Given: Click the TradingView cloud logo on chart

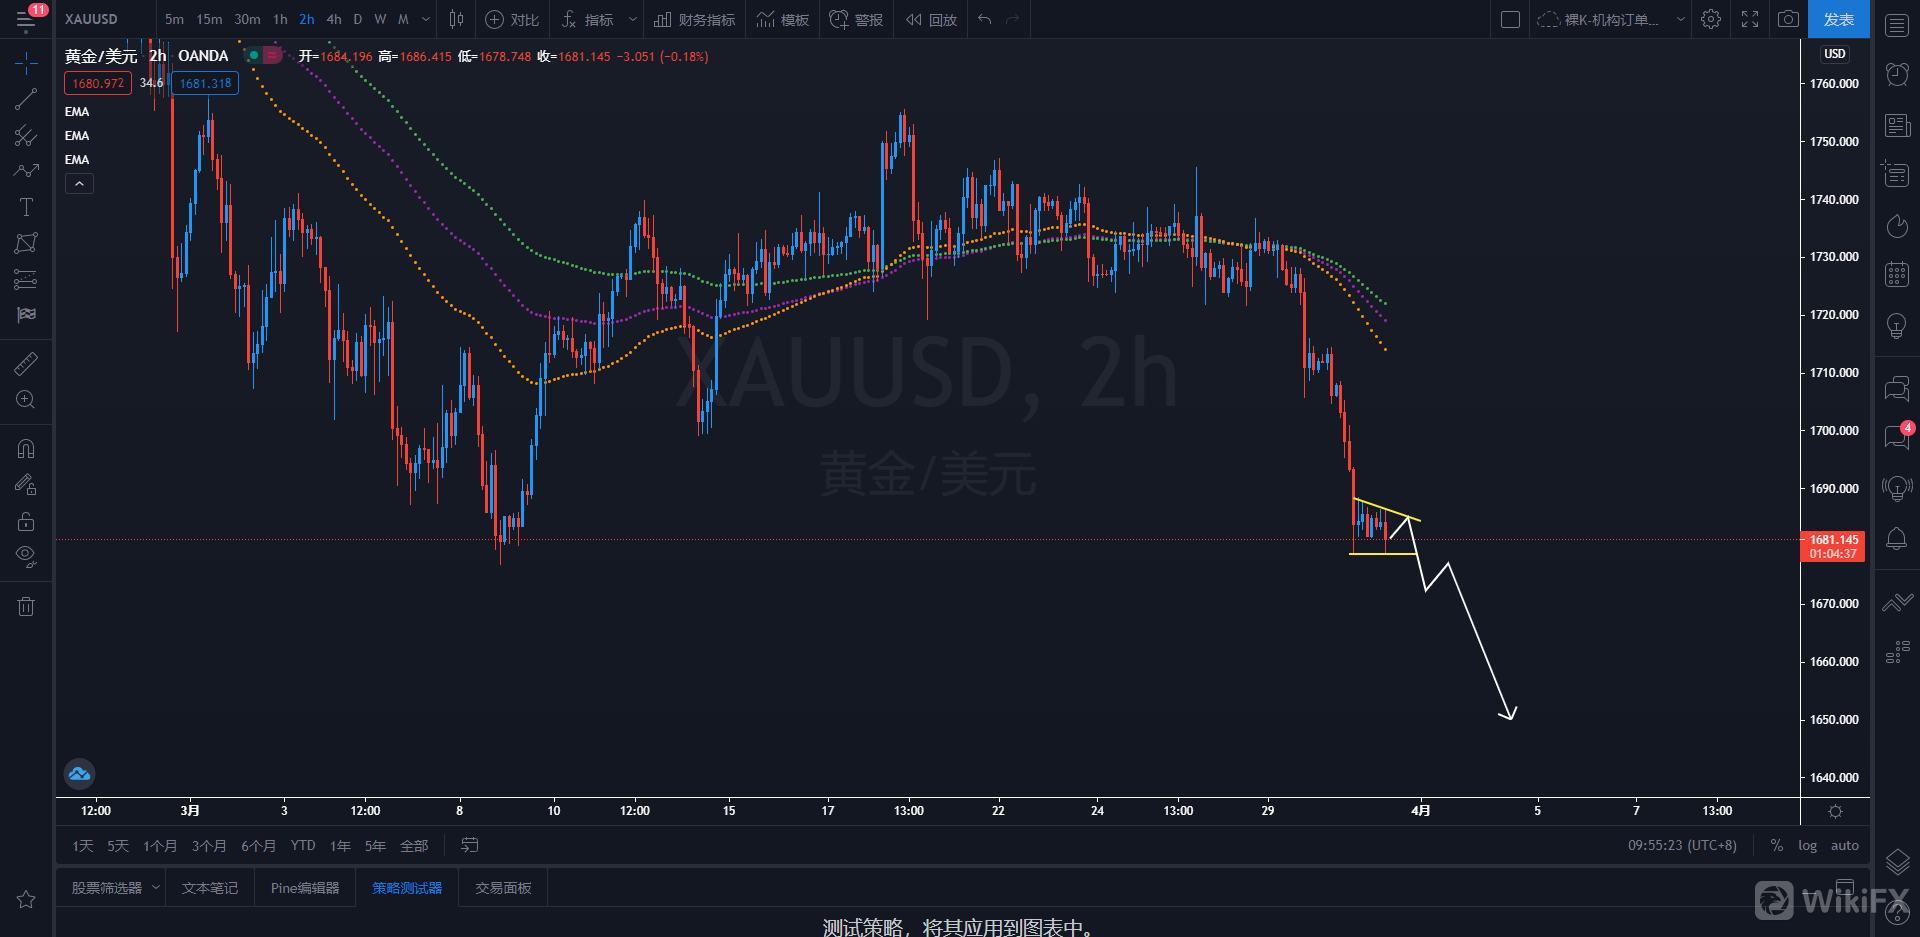Looking at the screenshot, I should coord(79,773).
